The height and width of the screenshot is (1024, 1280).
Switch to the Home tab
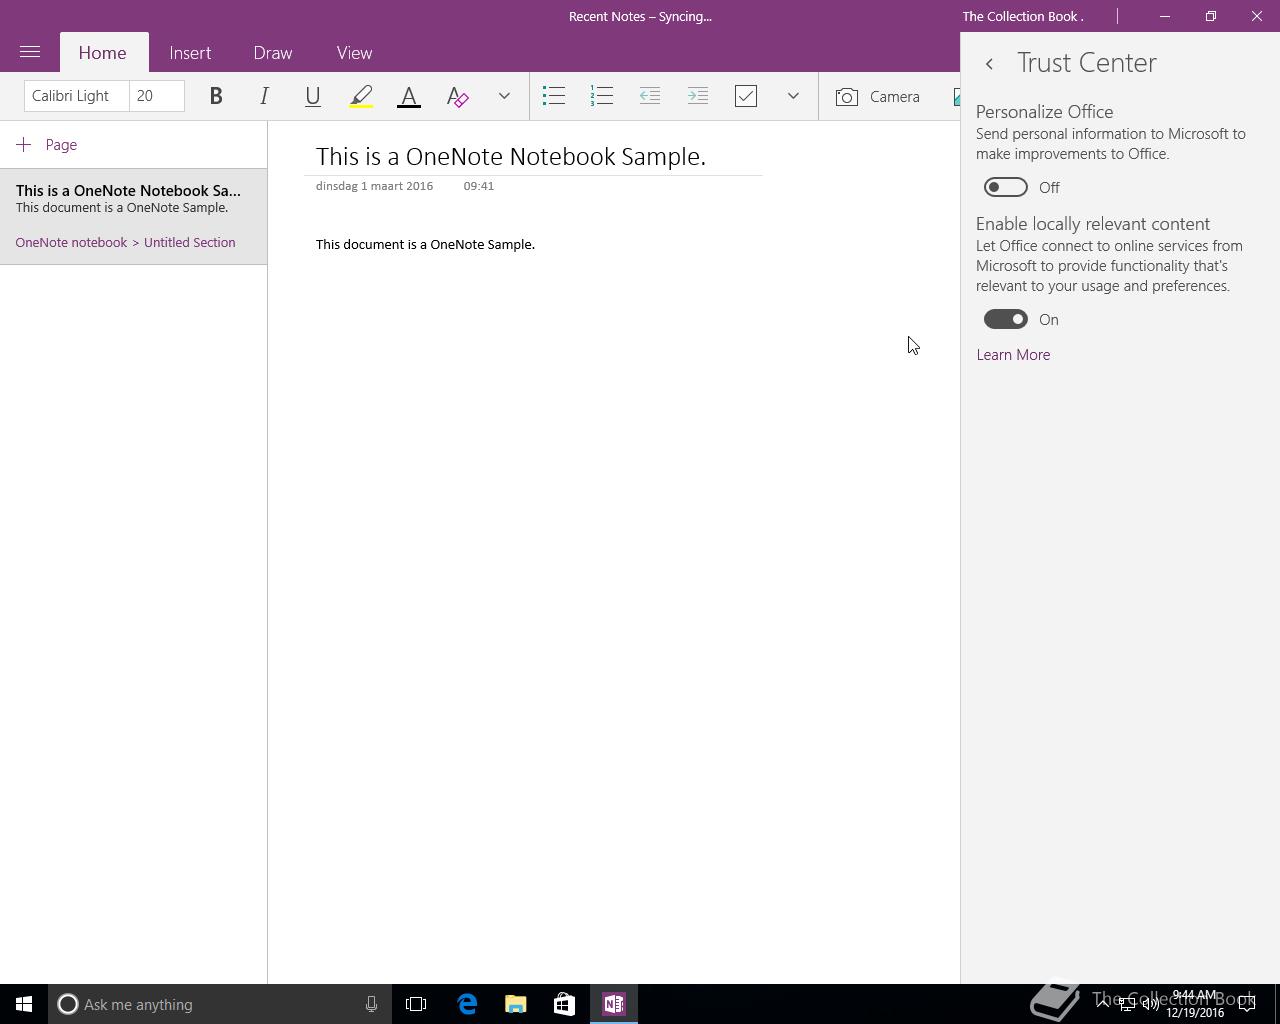click(x=102, y=53)
